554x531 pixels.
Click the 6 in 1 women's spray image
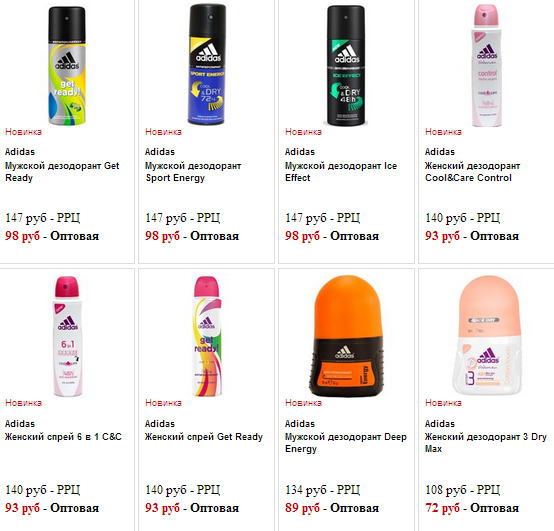click(x=68, y=336)
